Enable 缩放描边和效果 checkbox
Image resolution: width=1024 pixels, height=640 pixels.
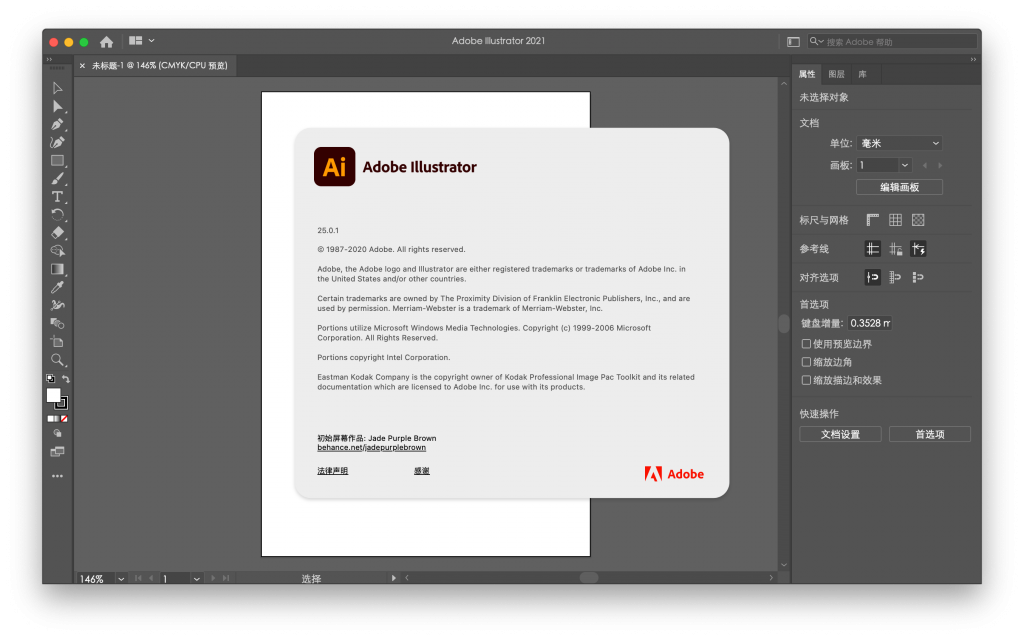(807, 380)
